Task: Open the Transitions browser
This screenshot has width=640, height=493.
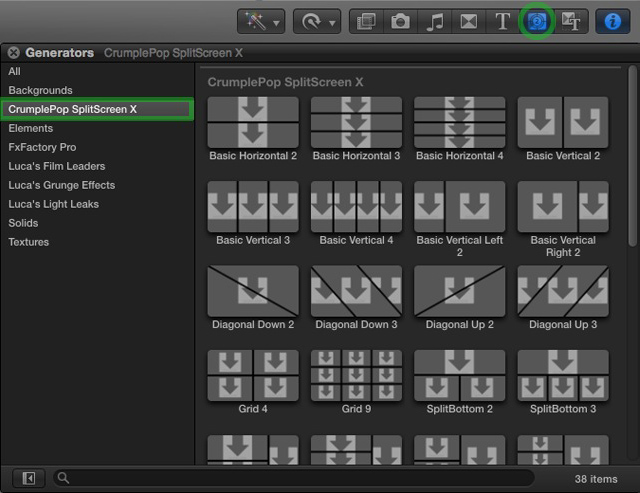Action: pyautogui.click(x=469, y=21)
